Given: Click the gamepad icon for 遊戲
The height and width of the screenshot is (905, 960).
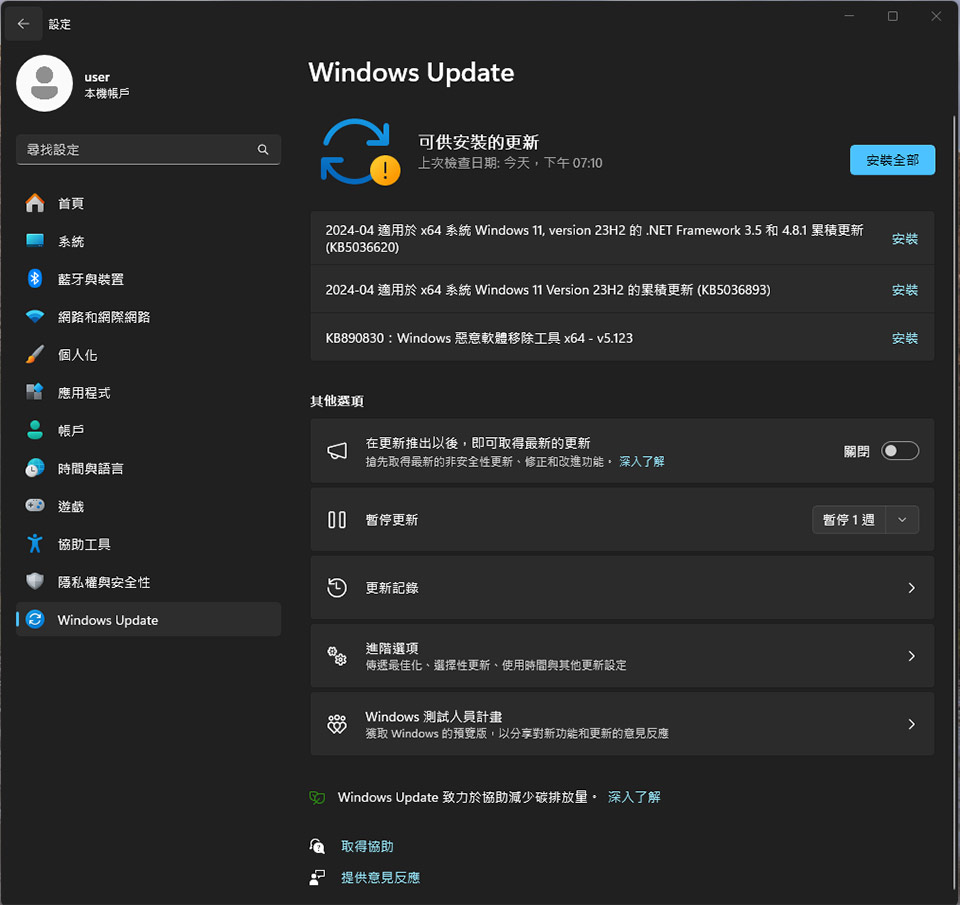Looking at the screenshot, I should (35, 506).
